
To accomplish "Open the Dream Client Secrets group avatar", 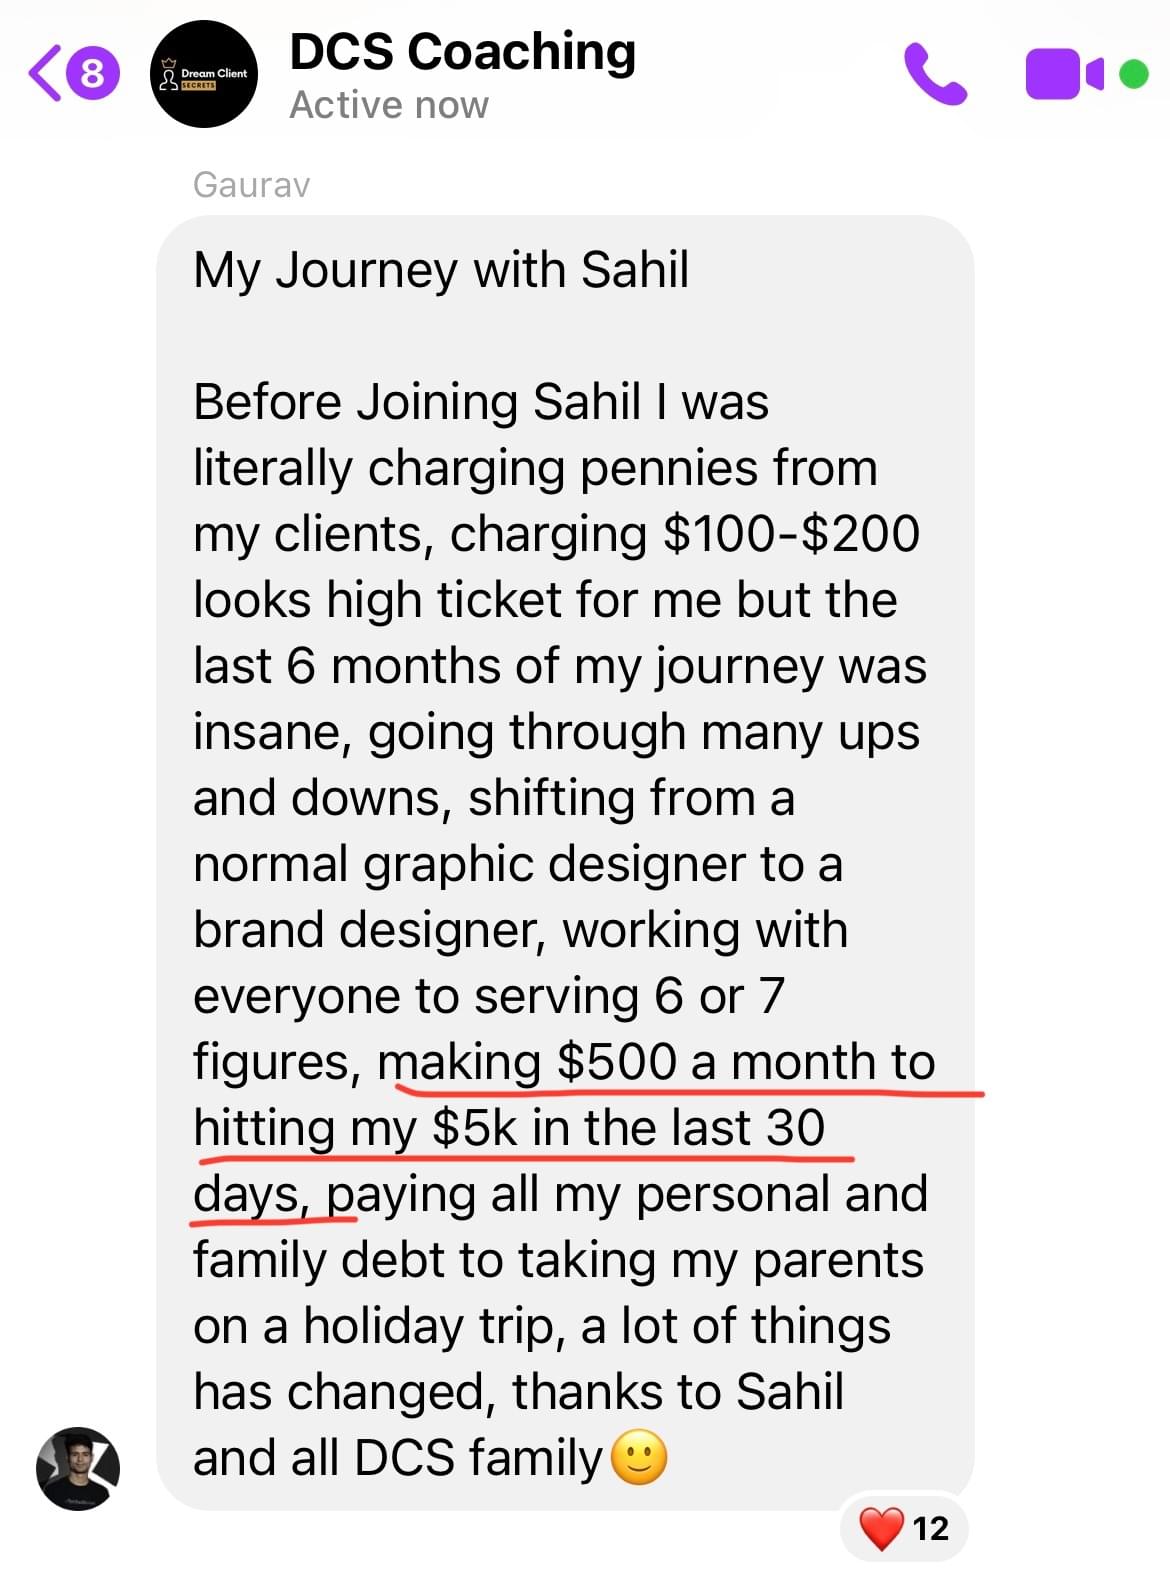I will coord(203,74).
